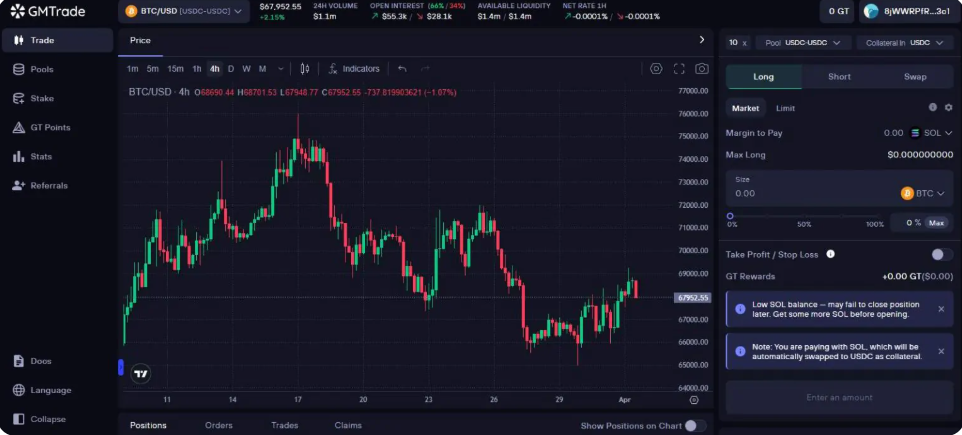Viewport: 962px width, 435px height.
Task: Select the D daily timeframe
Action: pos(231,69)
